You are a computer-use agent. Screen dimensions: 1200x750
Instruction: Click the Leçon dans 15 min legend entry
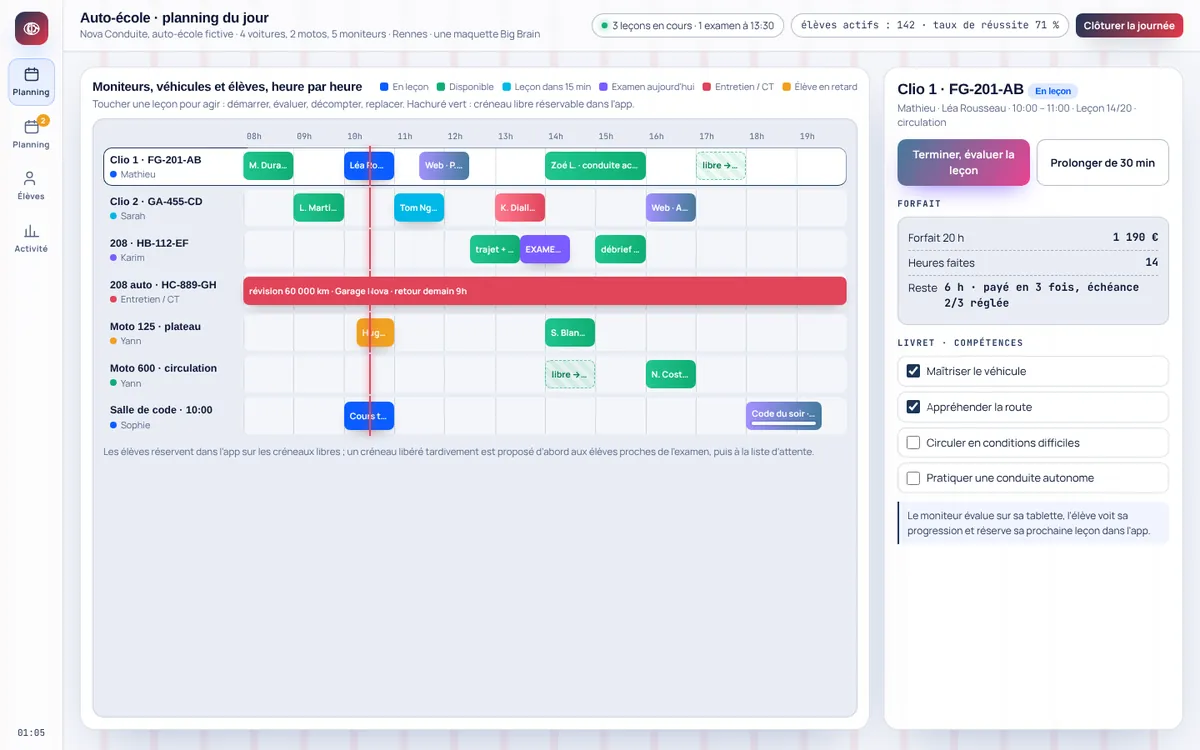pyautogui.click(x=546, y=87)
